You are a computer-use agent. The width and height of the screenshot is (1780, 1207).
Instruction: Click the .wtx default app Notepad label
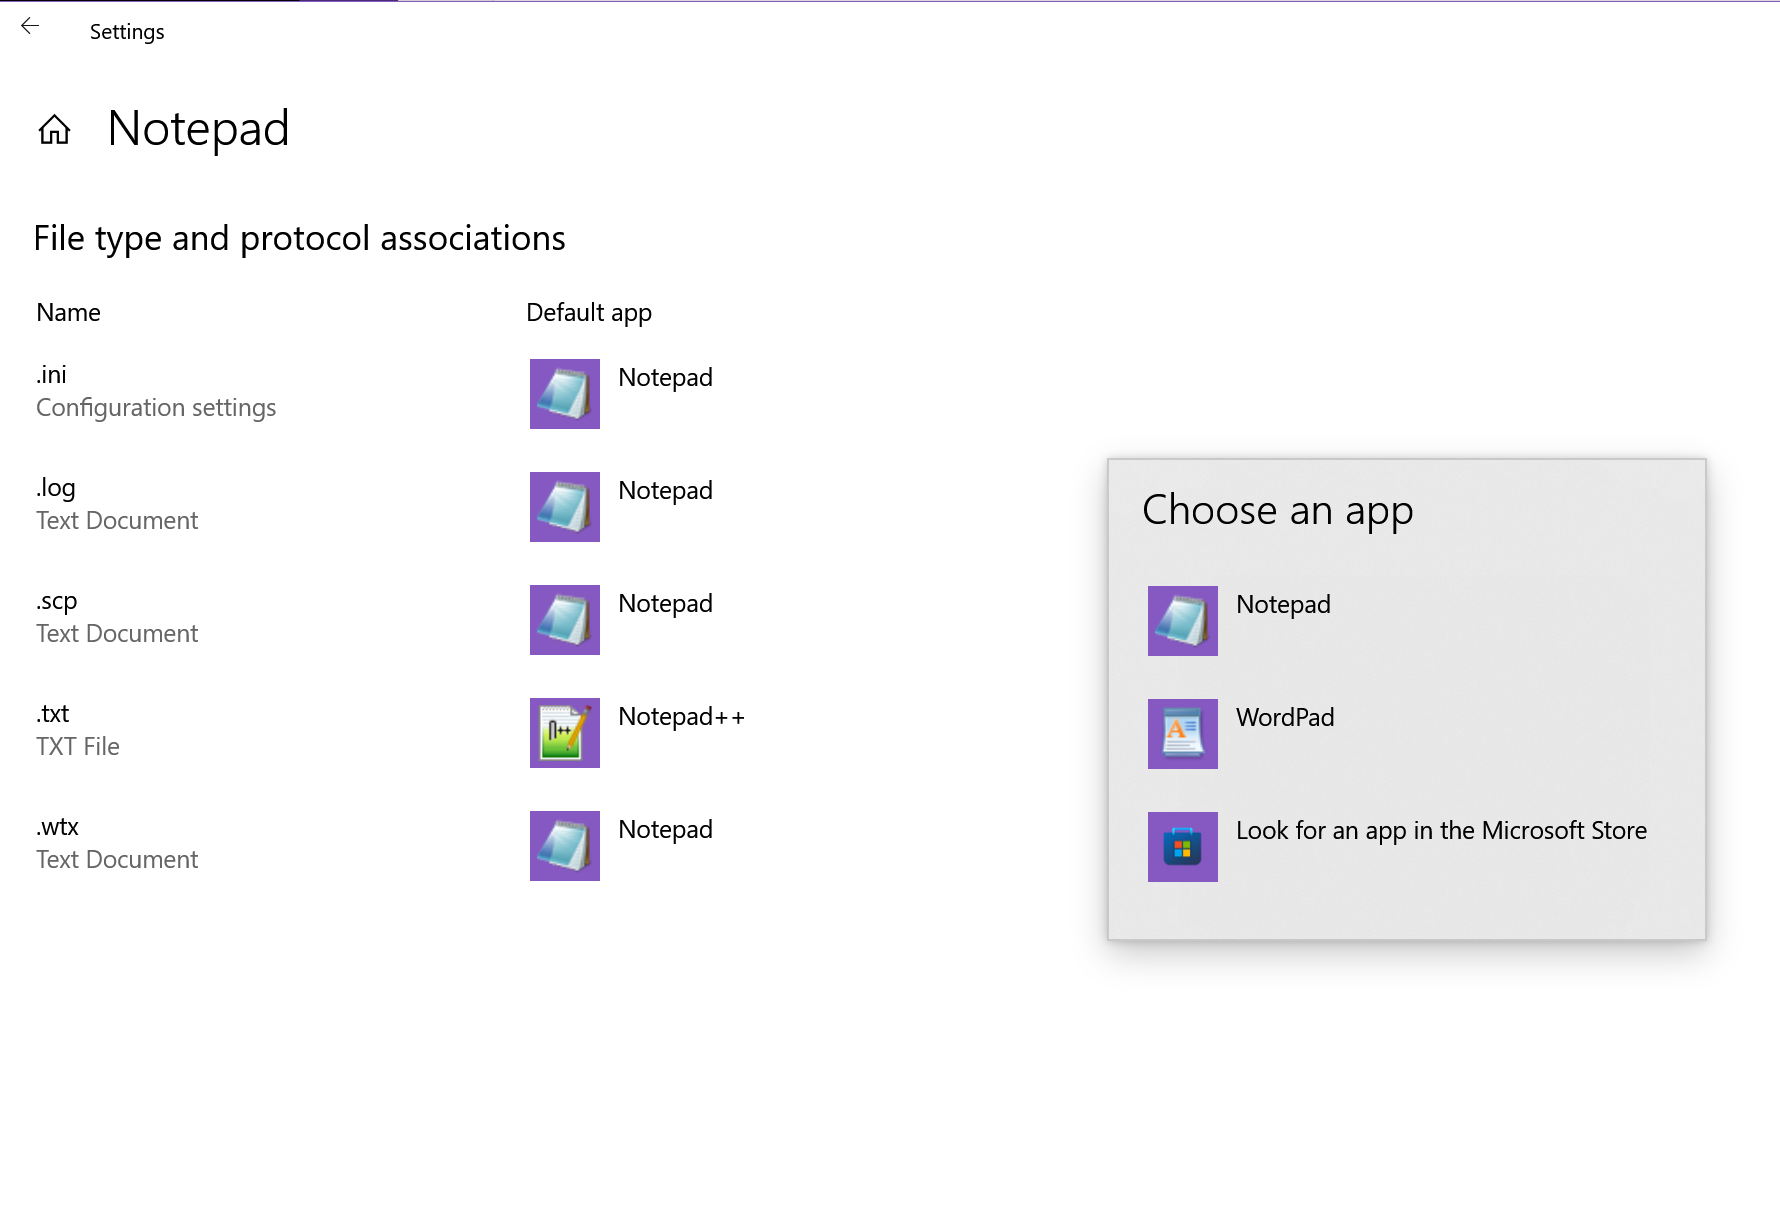pos(665,830)
